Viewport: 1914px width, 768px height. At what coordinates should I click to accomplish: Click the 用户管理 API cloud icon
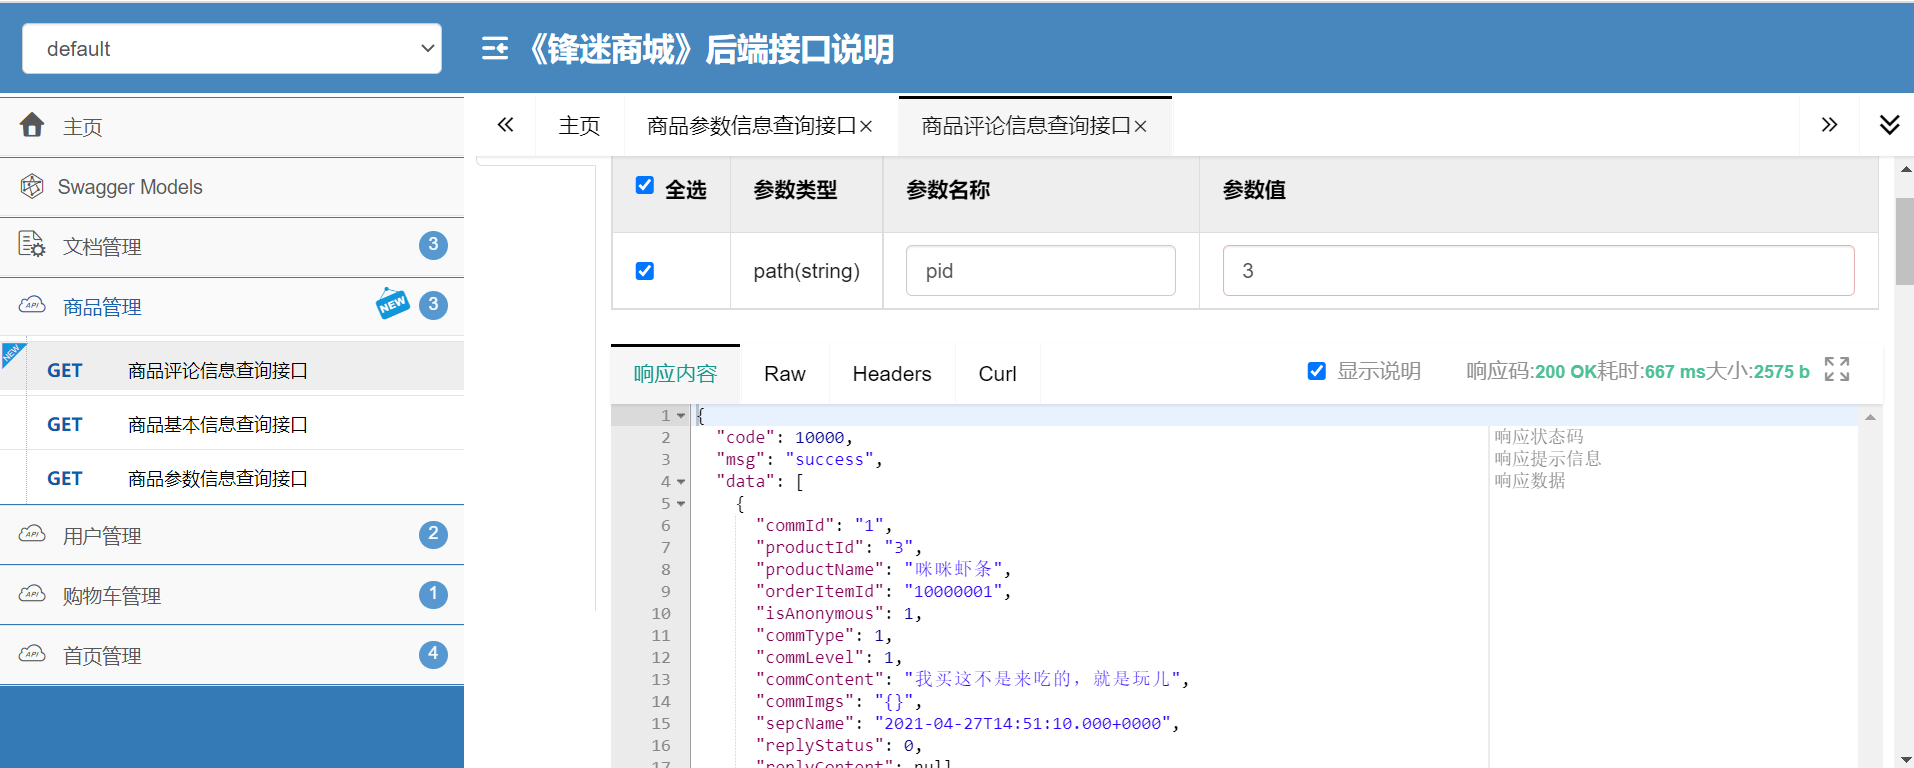point(32,534)
